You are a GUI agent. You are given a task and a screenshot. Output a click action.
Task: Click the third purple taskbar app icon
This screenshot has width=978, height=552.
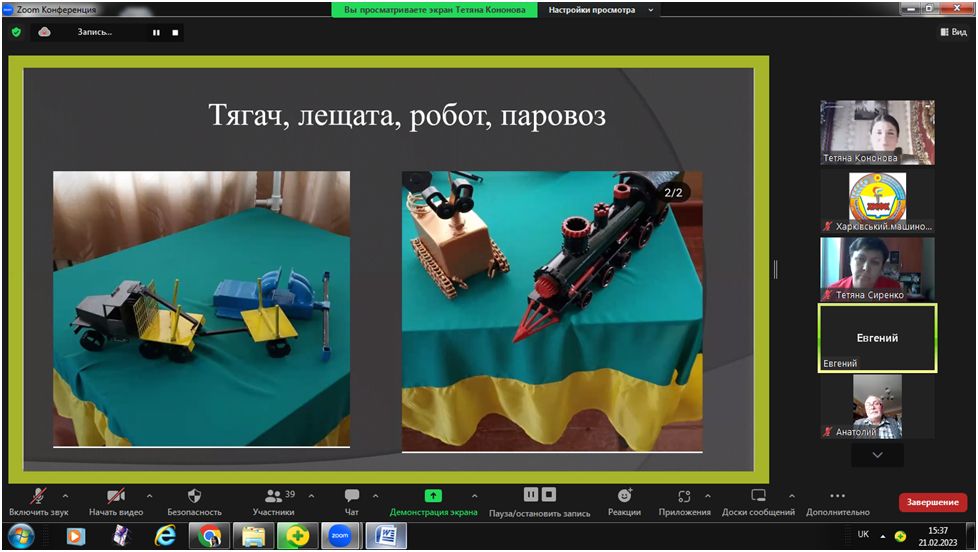coord(121,536)
